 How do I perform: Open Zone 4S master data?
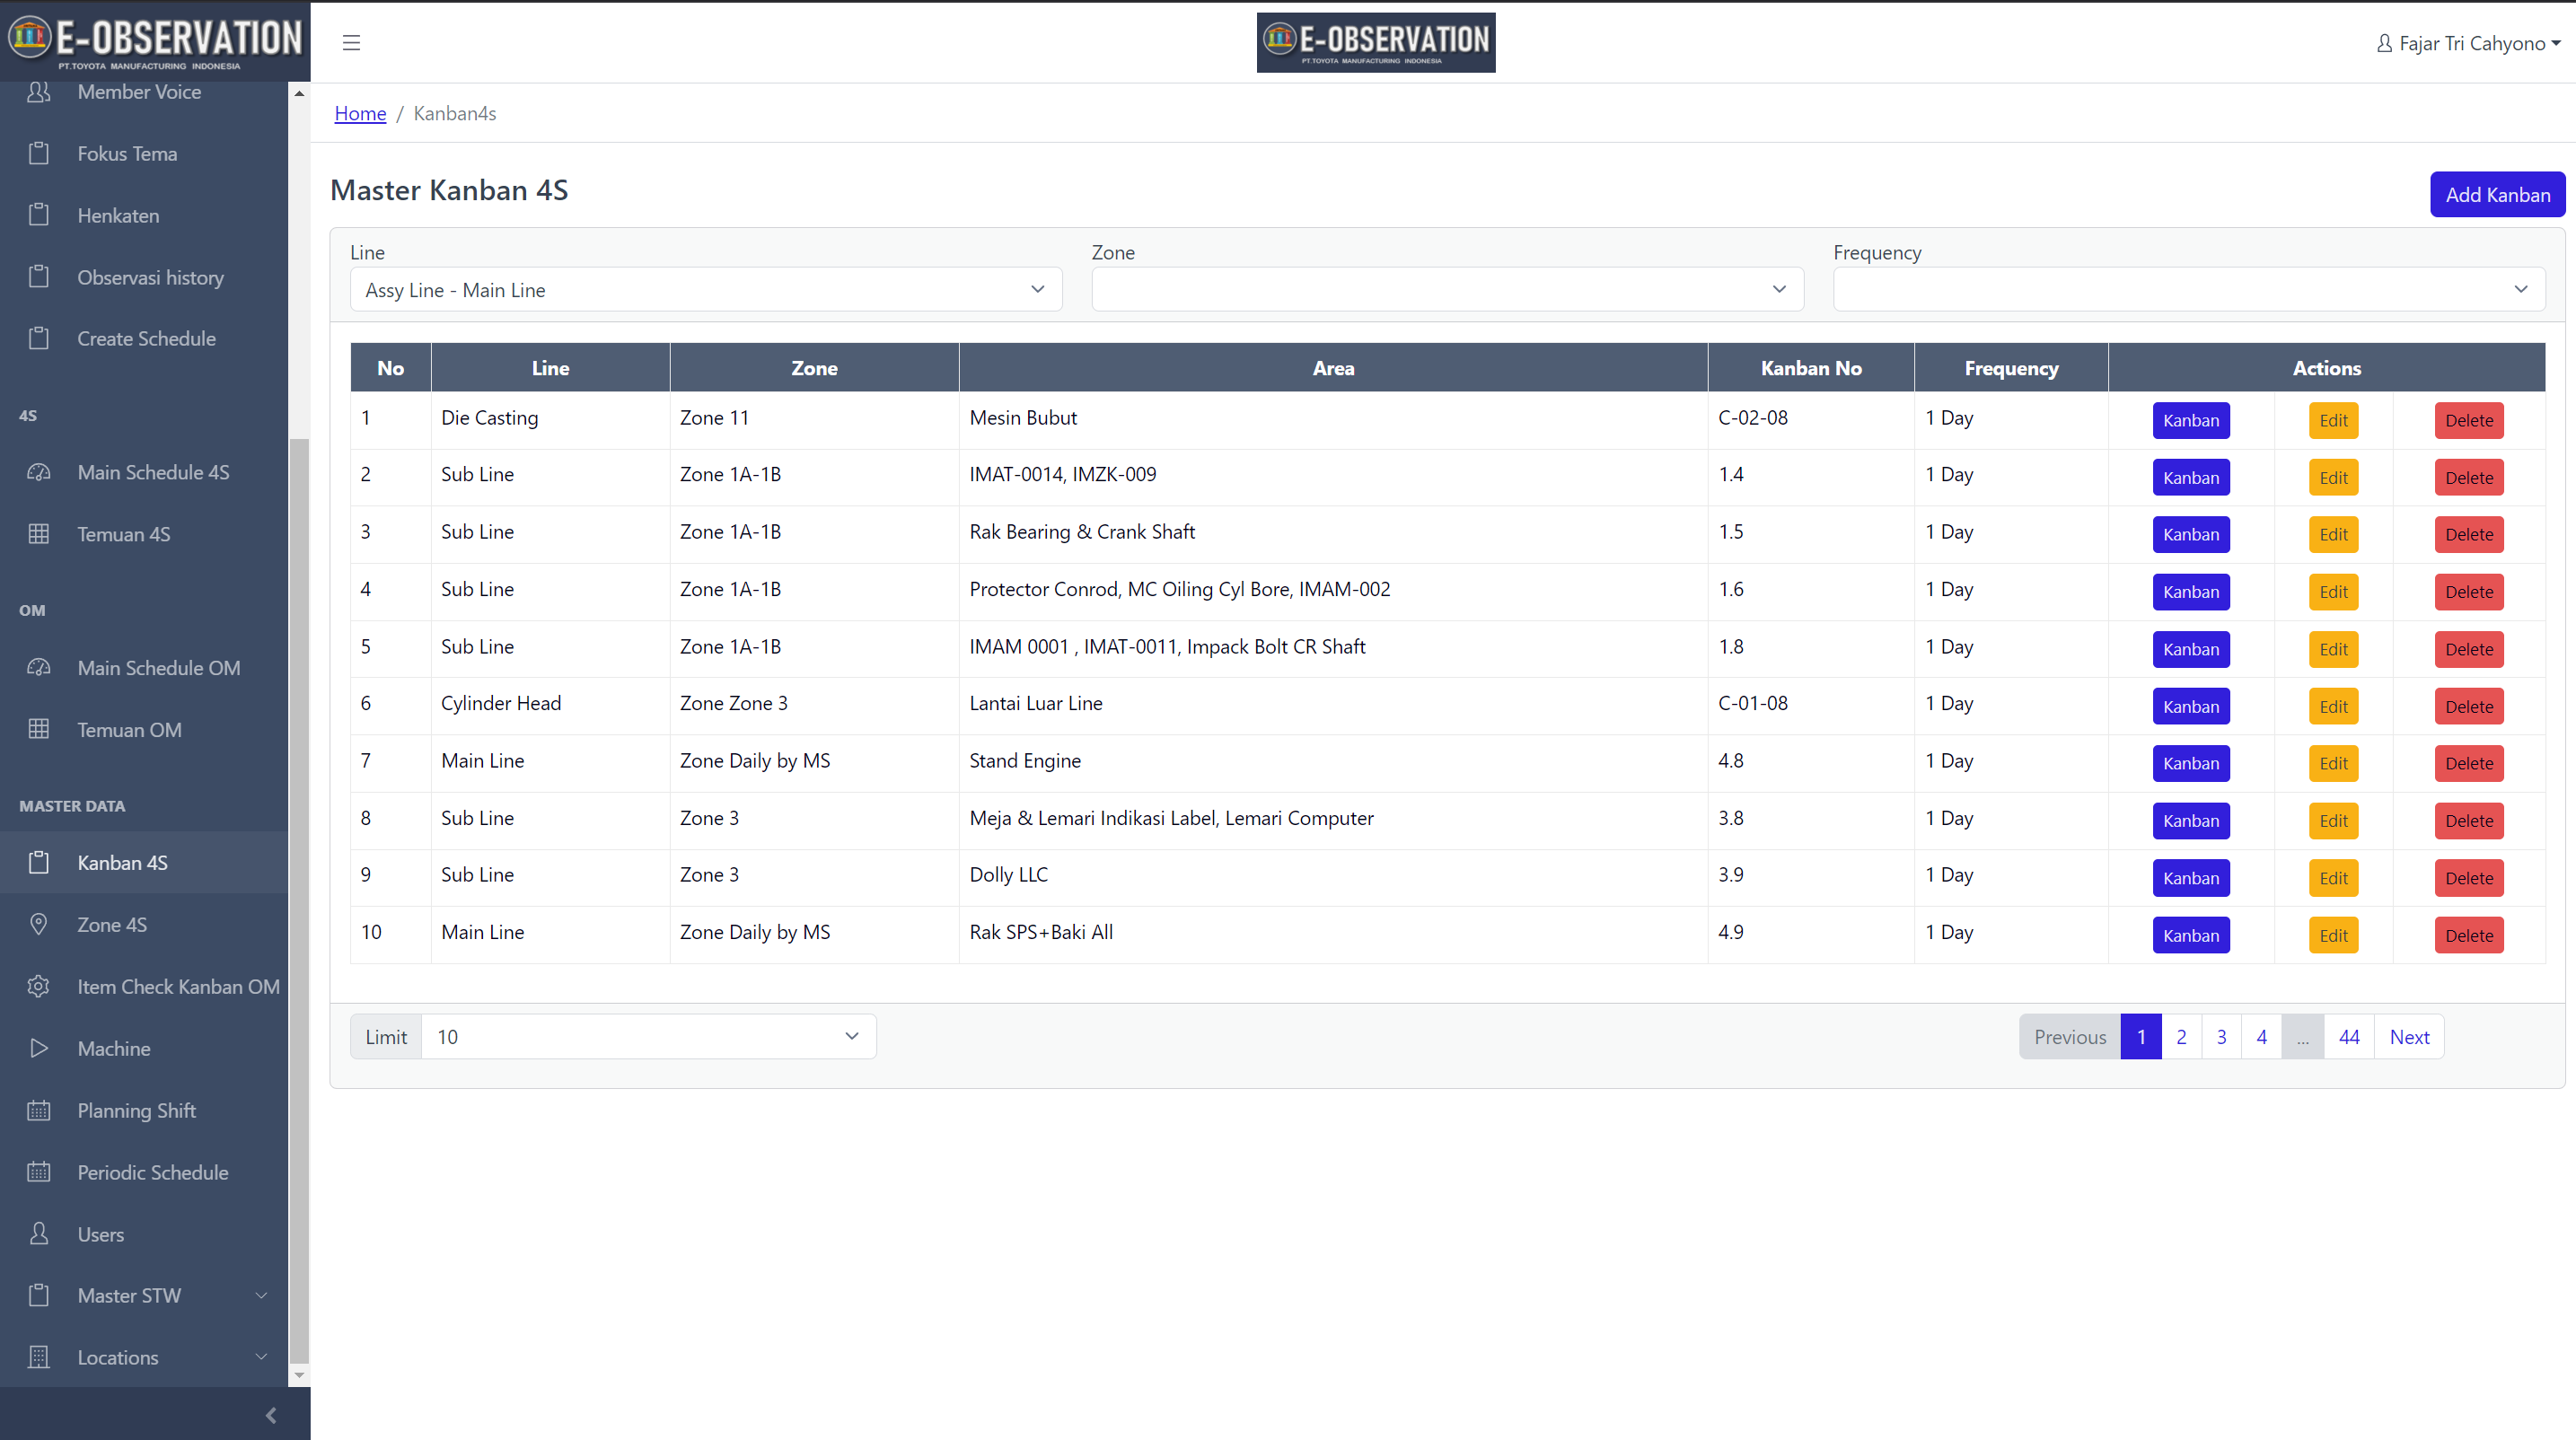[x=145, y=925]
